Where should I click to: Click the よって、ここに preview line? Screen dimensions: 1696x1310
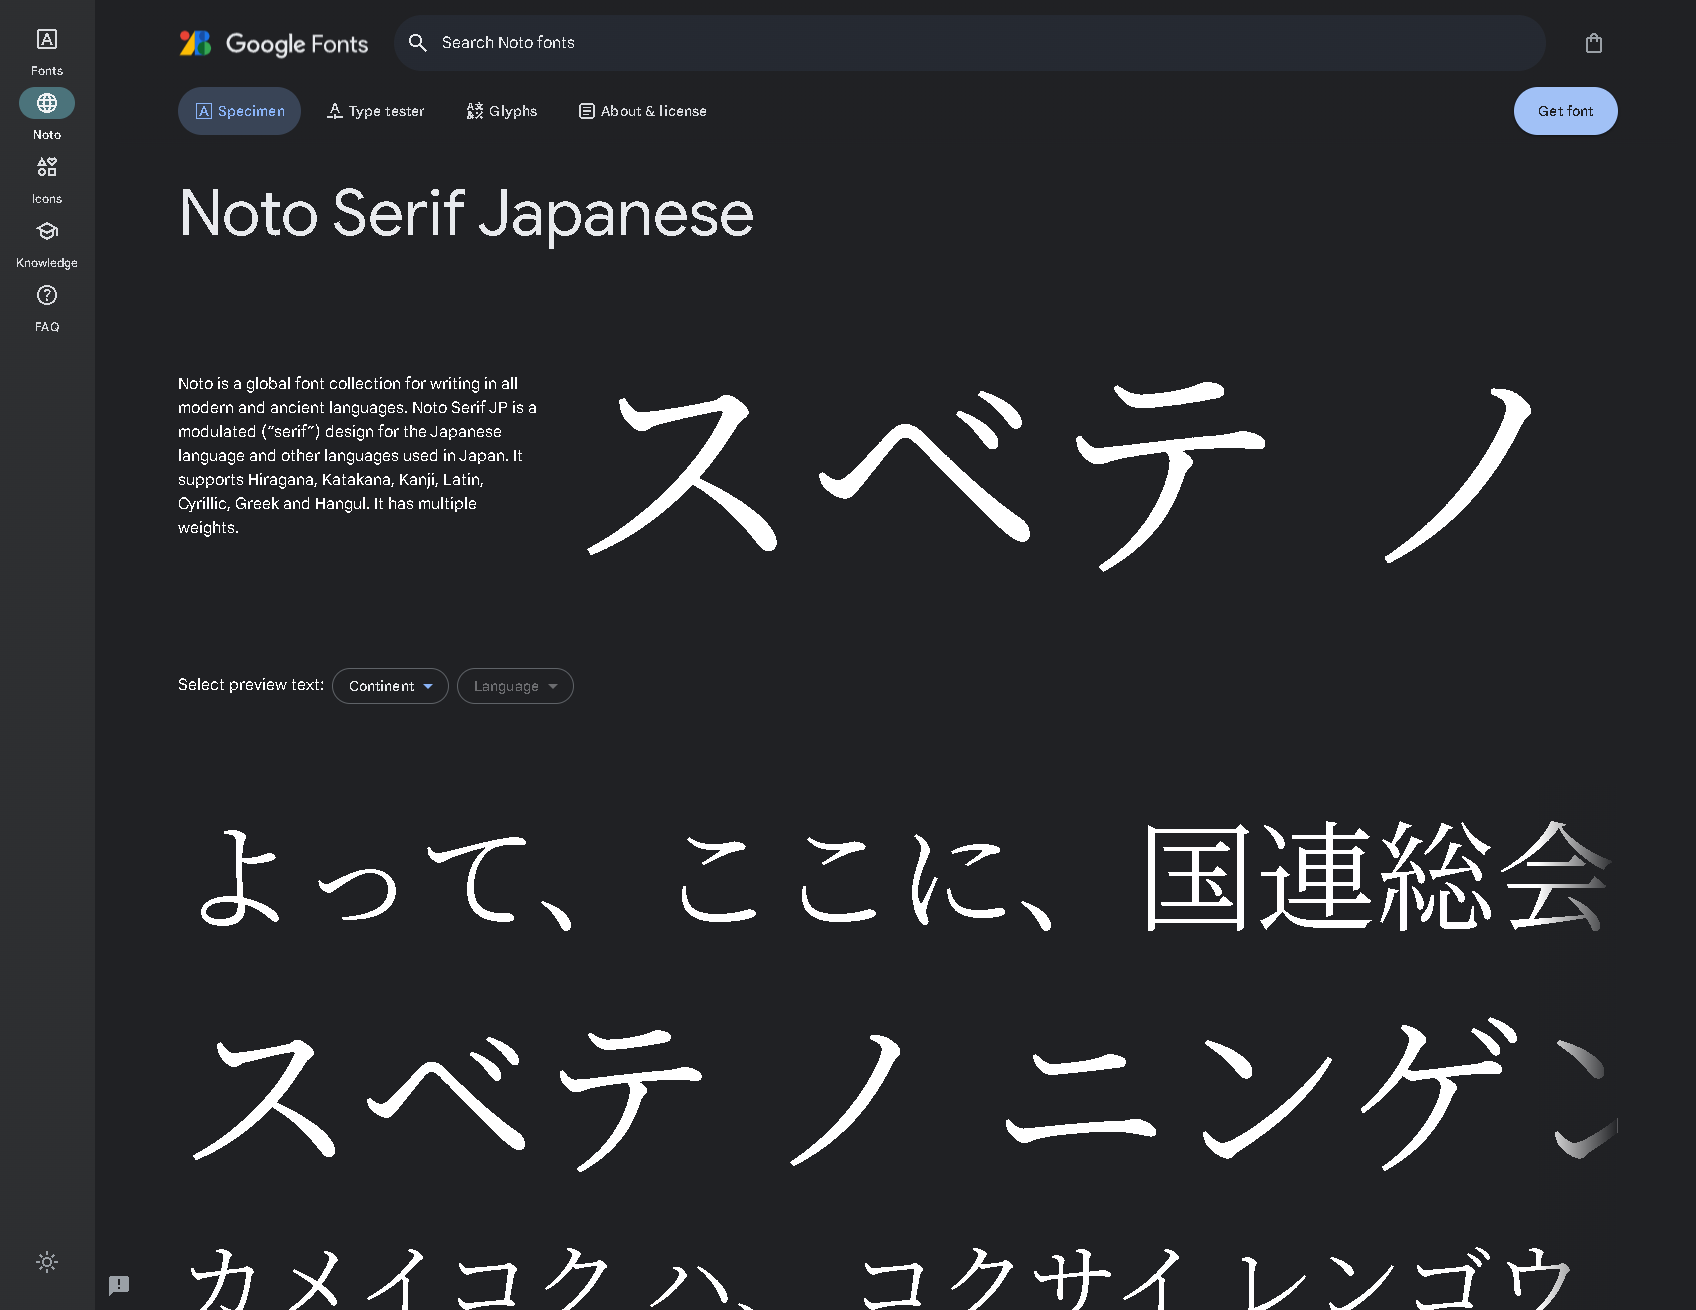(x=898, y=878)
